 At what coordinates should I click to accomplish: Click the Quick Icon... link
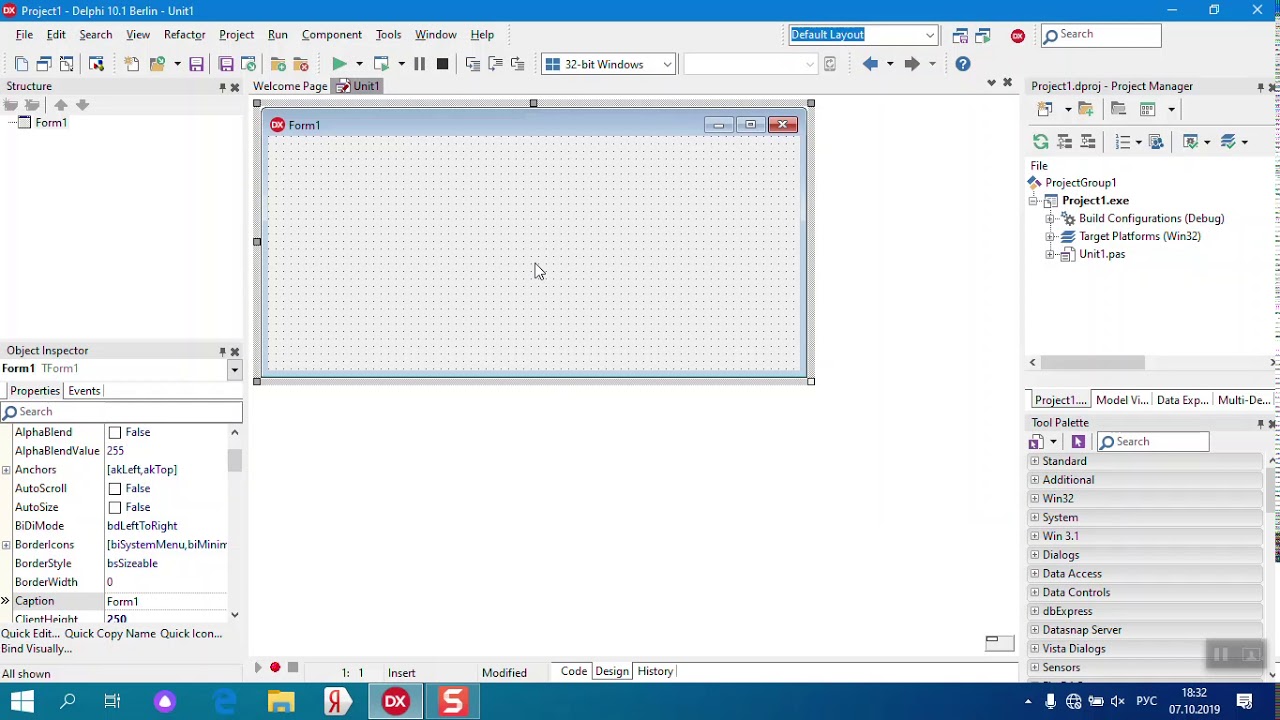(191, 634)
